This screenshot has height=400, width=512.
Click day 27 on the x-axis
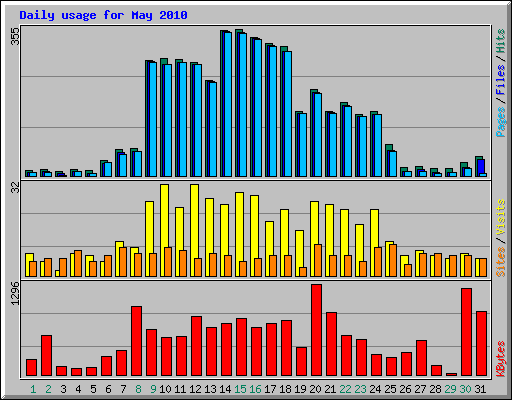(x=420, y=389)
